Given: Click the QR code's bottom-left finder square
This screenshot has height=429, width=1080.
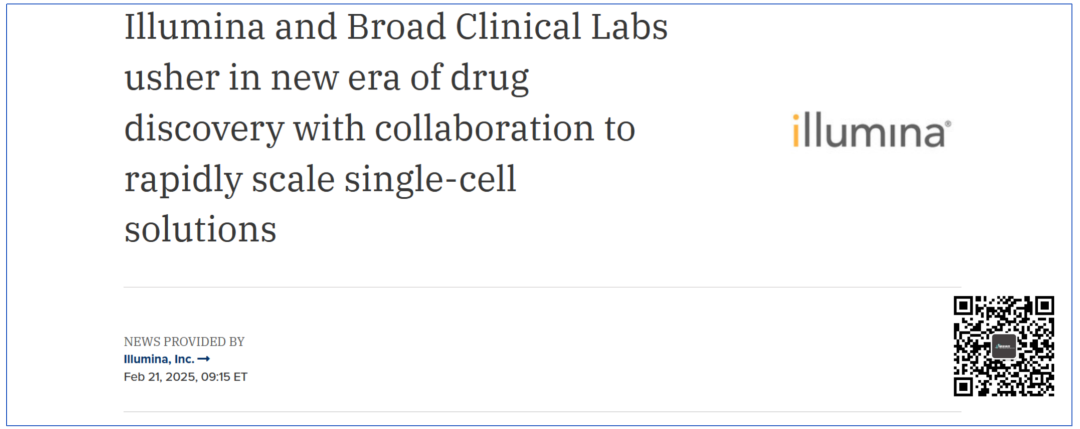Looking at the screenshot, I should coord(965,385).
